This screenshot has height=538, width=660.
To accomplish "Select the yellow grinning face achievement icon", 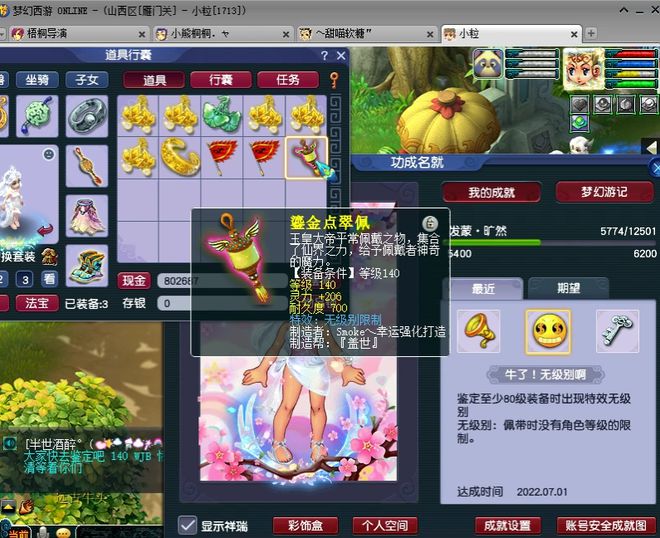I will click(548, 331).
